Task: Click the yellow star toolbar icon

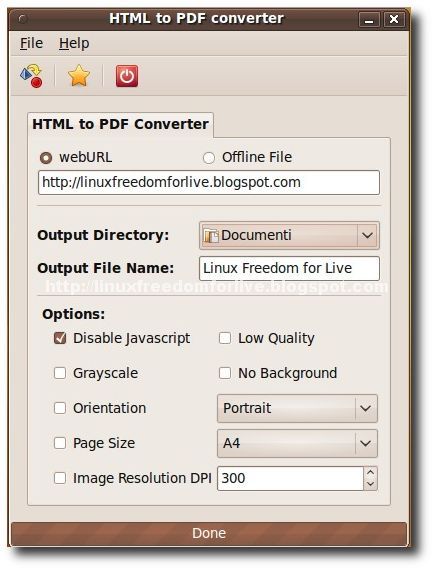Action: pos(79,76)
